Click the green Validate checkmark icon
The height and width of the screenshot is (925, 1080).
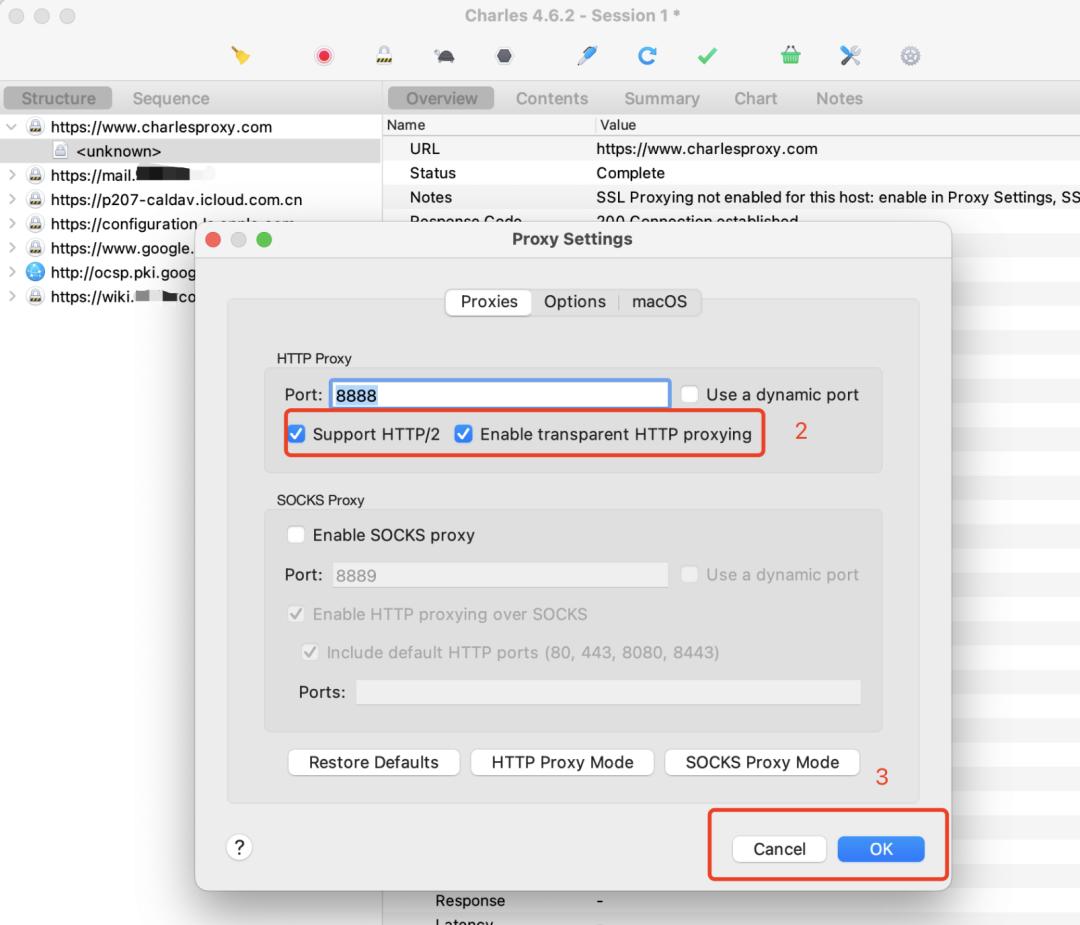[x=707, y=56]
